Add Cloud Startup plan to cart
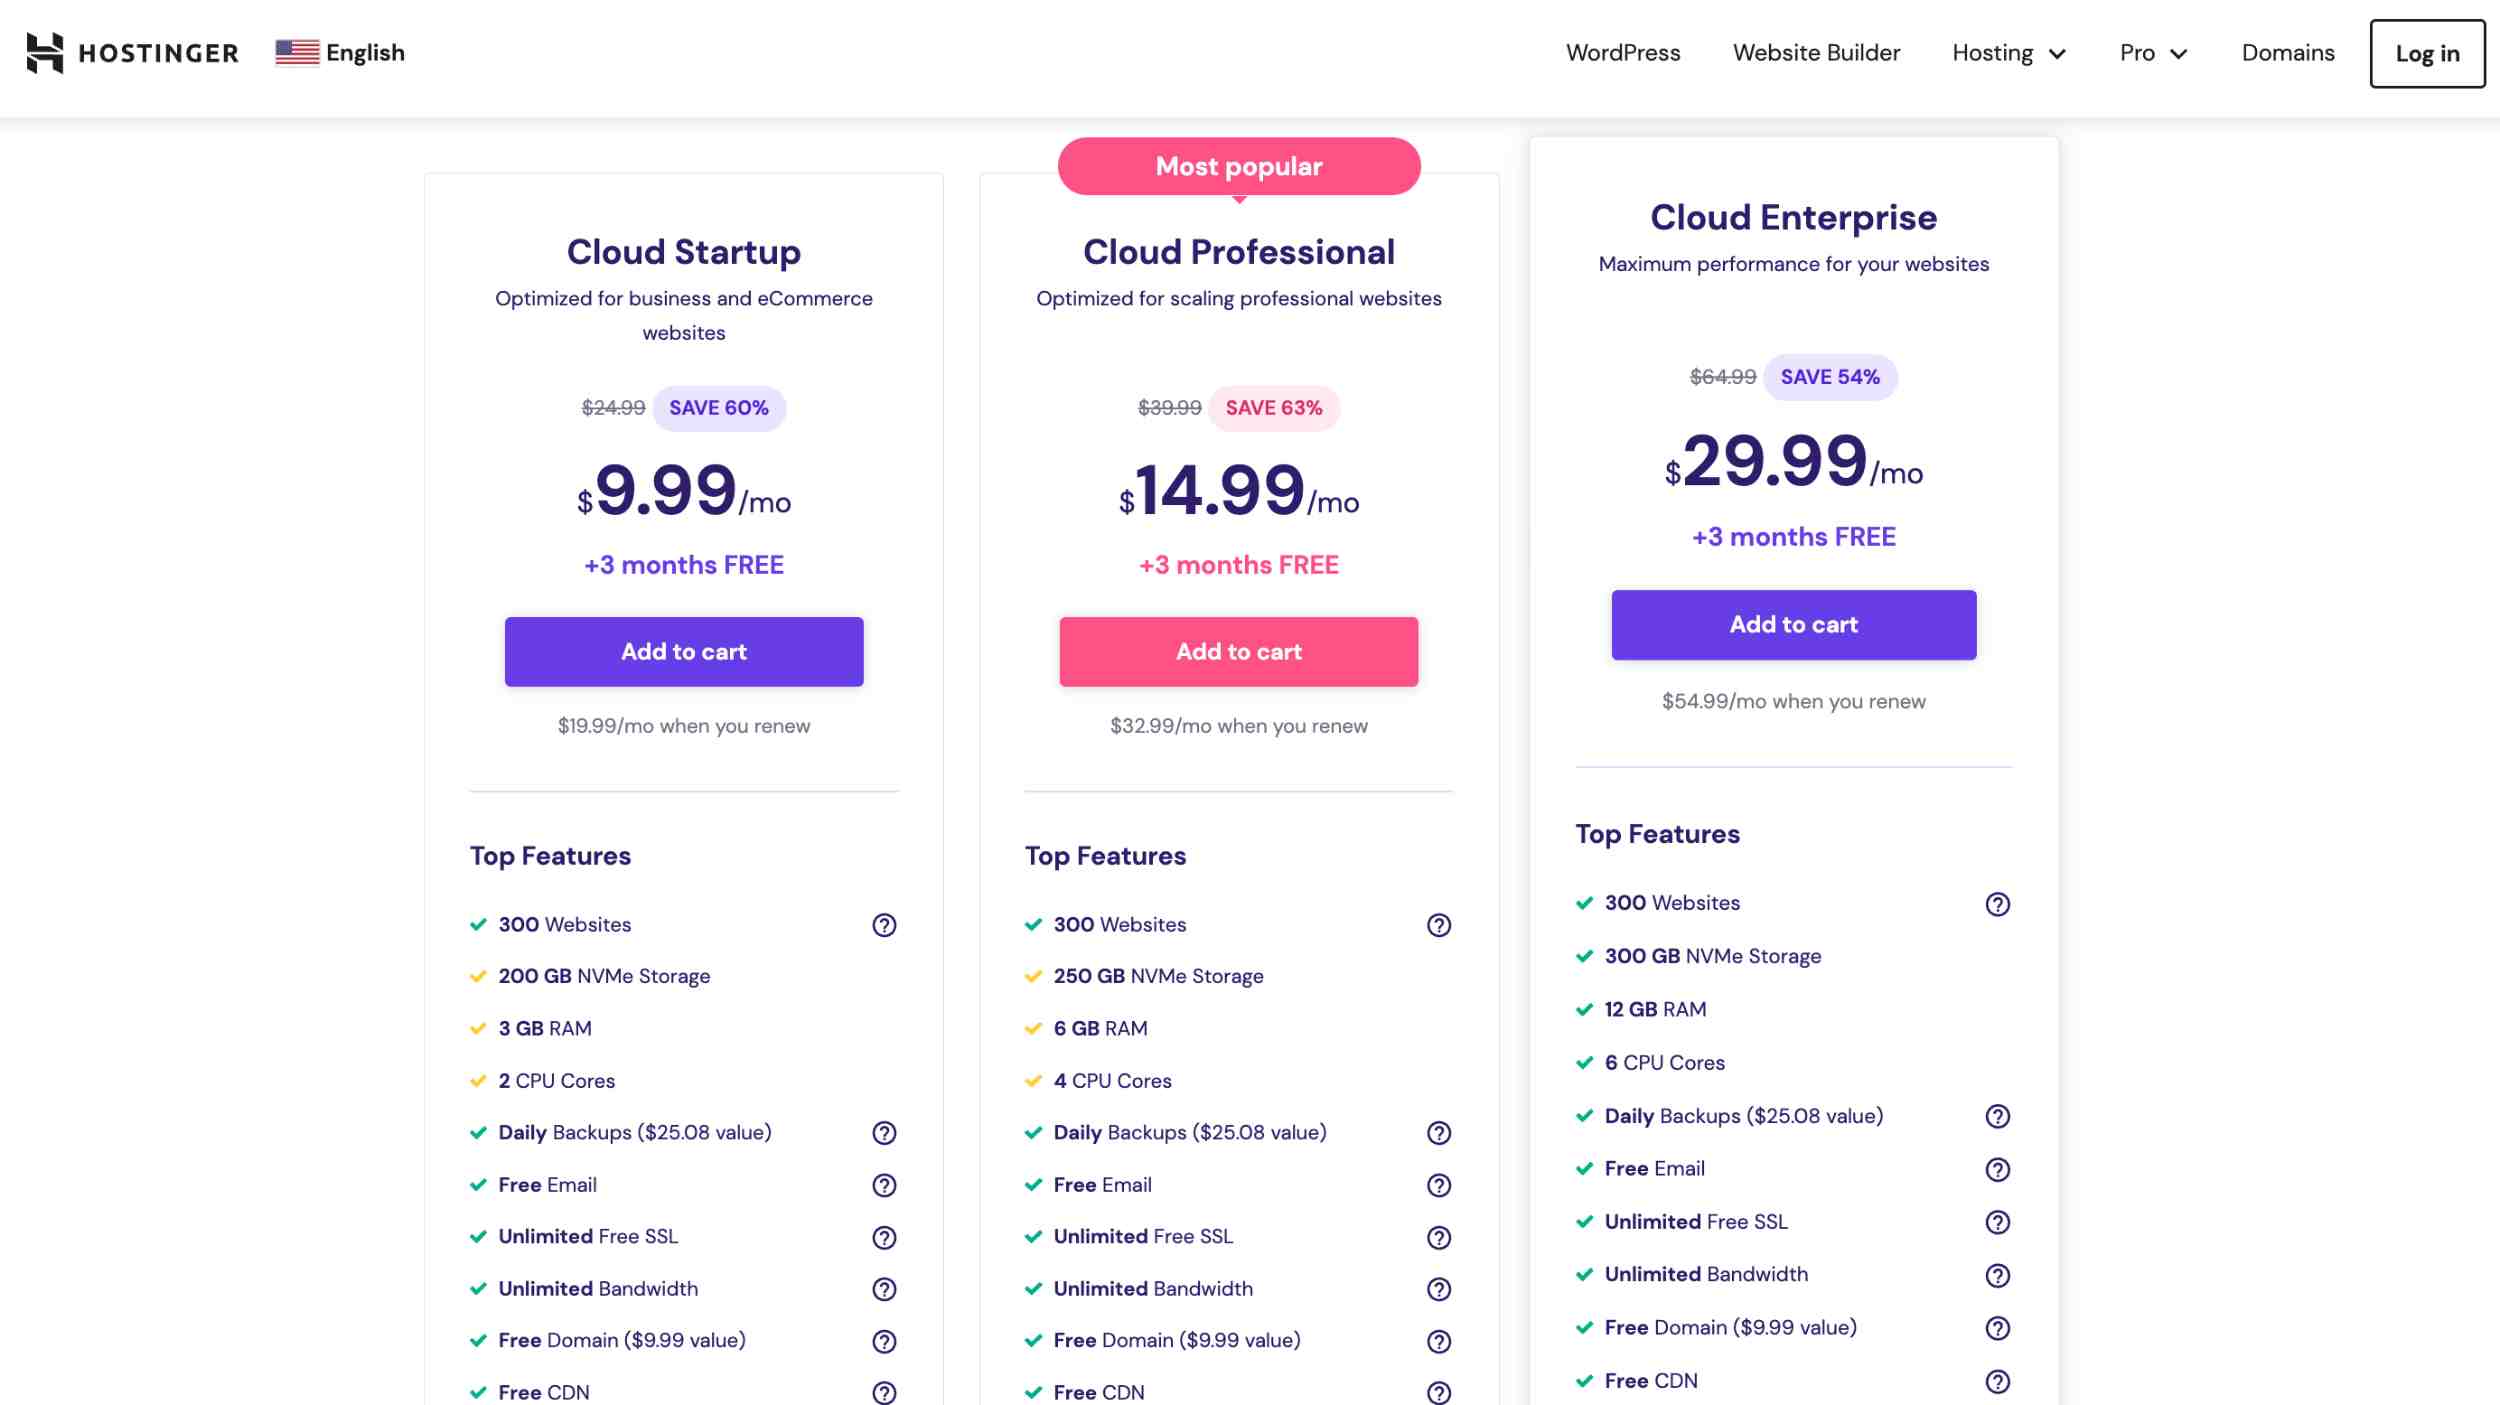The height and width of the screenshot is (1405, 2500). coord(684,652)
